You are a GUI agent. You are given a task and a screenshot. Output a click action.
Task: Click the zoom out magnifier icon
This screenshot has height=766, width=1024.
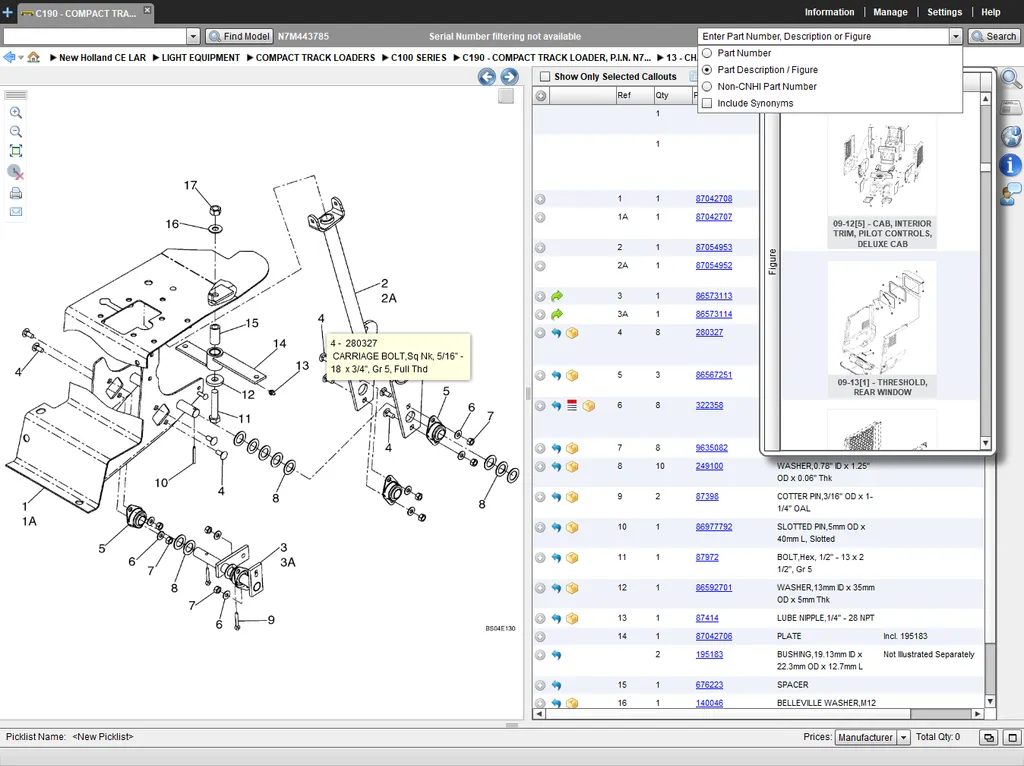click(16, 131)
